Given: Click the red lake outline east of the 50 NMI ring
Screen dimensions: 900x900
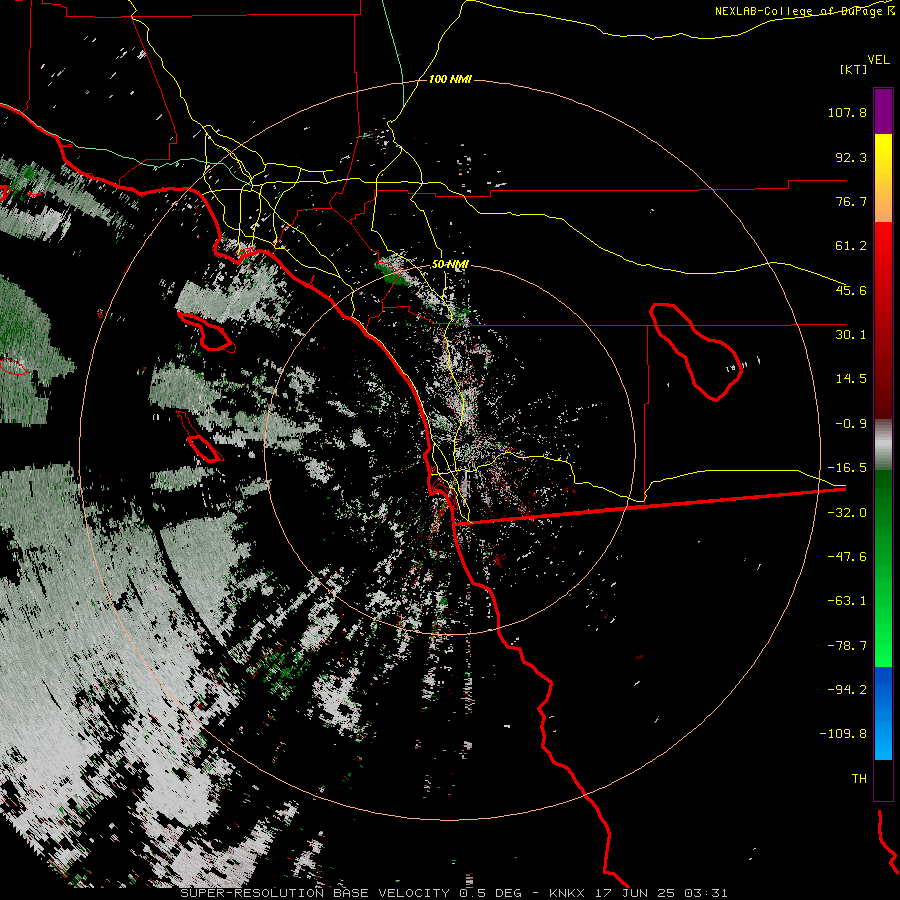Looking at the screenshot, I should coord(696,352).
